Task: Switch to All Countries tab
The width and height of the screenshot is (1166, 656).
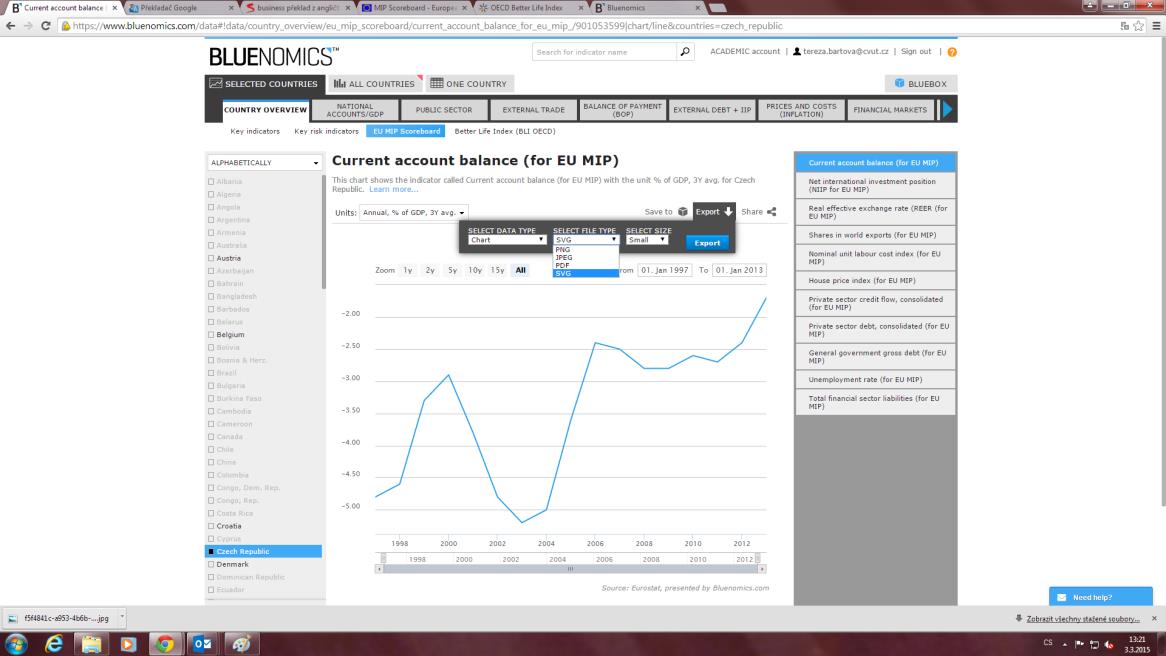Action: click(374, 83)
